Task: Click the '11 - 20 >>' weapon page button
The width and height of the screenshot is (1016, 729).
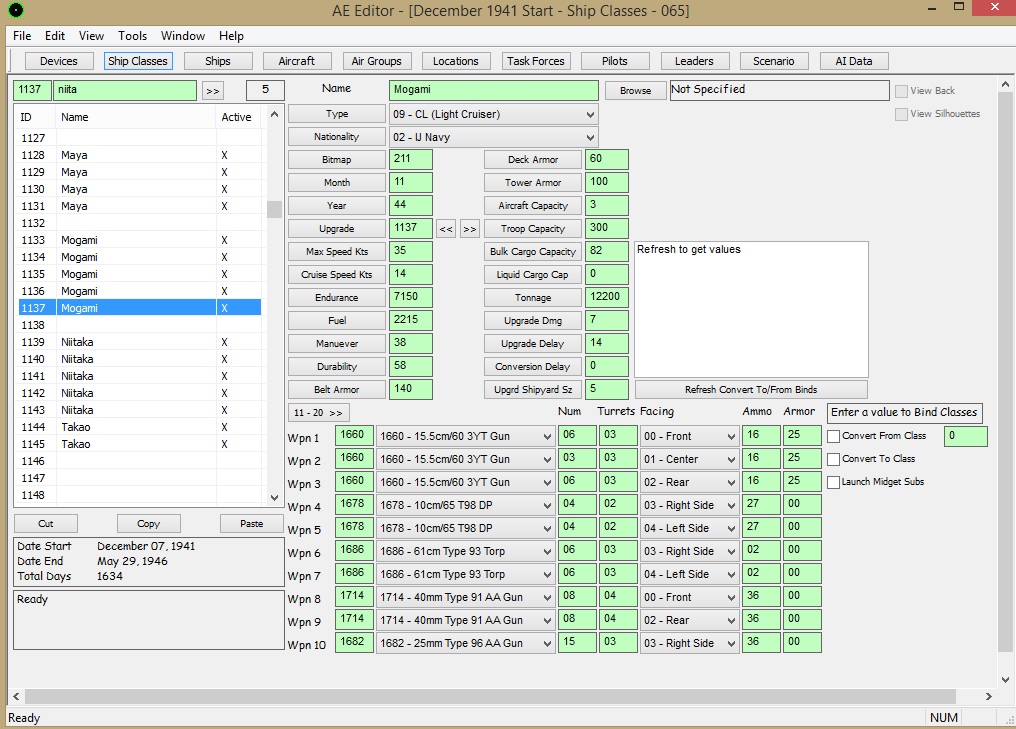Action: pos(318,413)
